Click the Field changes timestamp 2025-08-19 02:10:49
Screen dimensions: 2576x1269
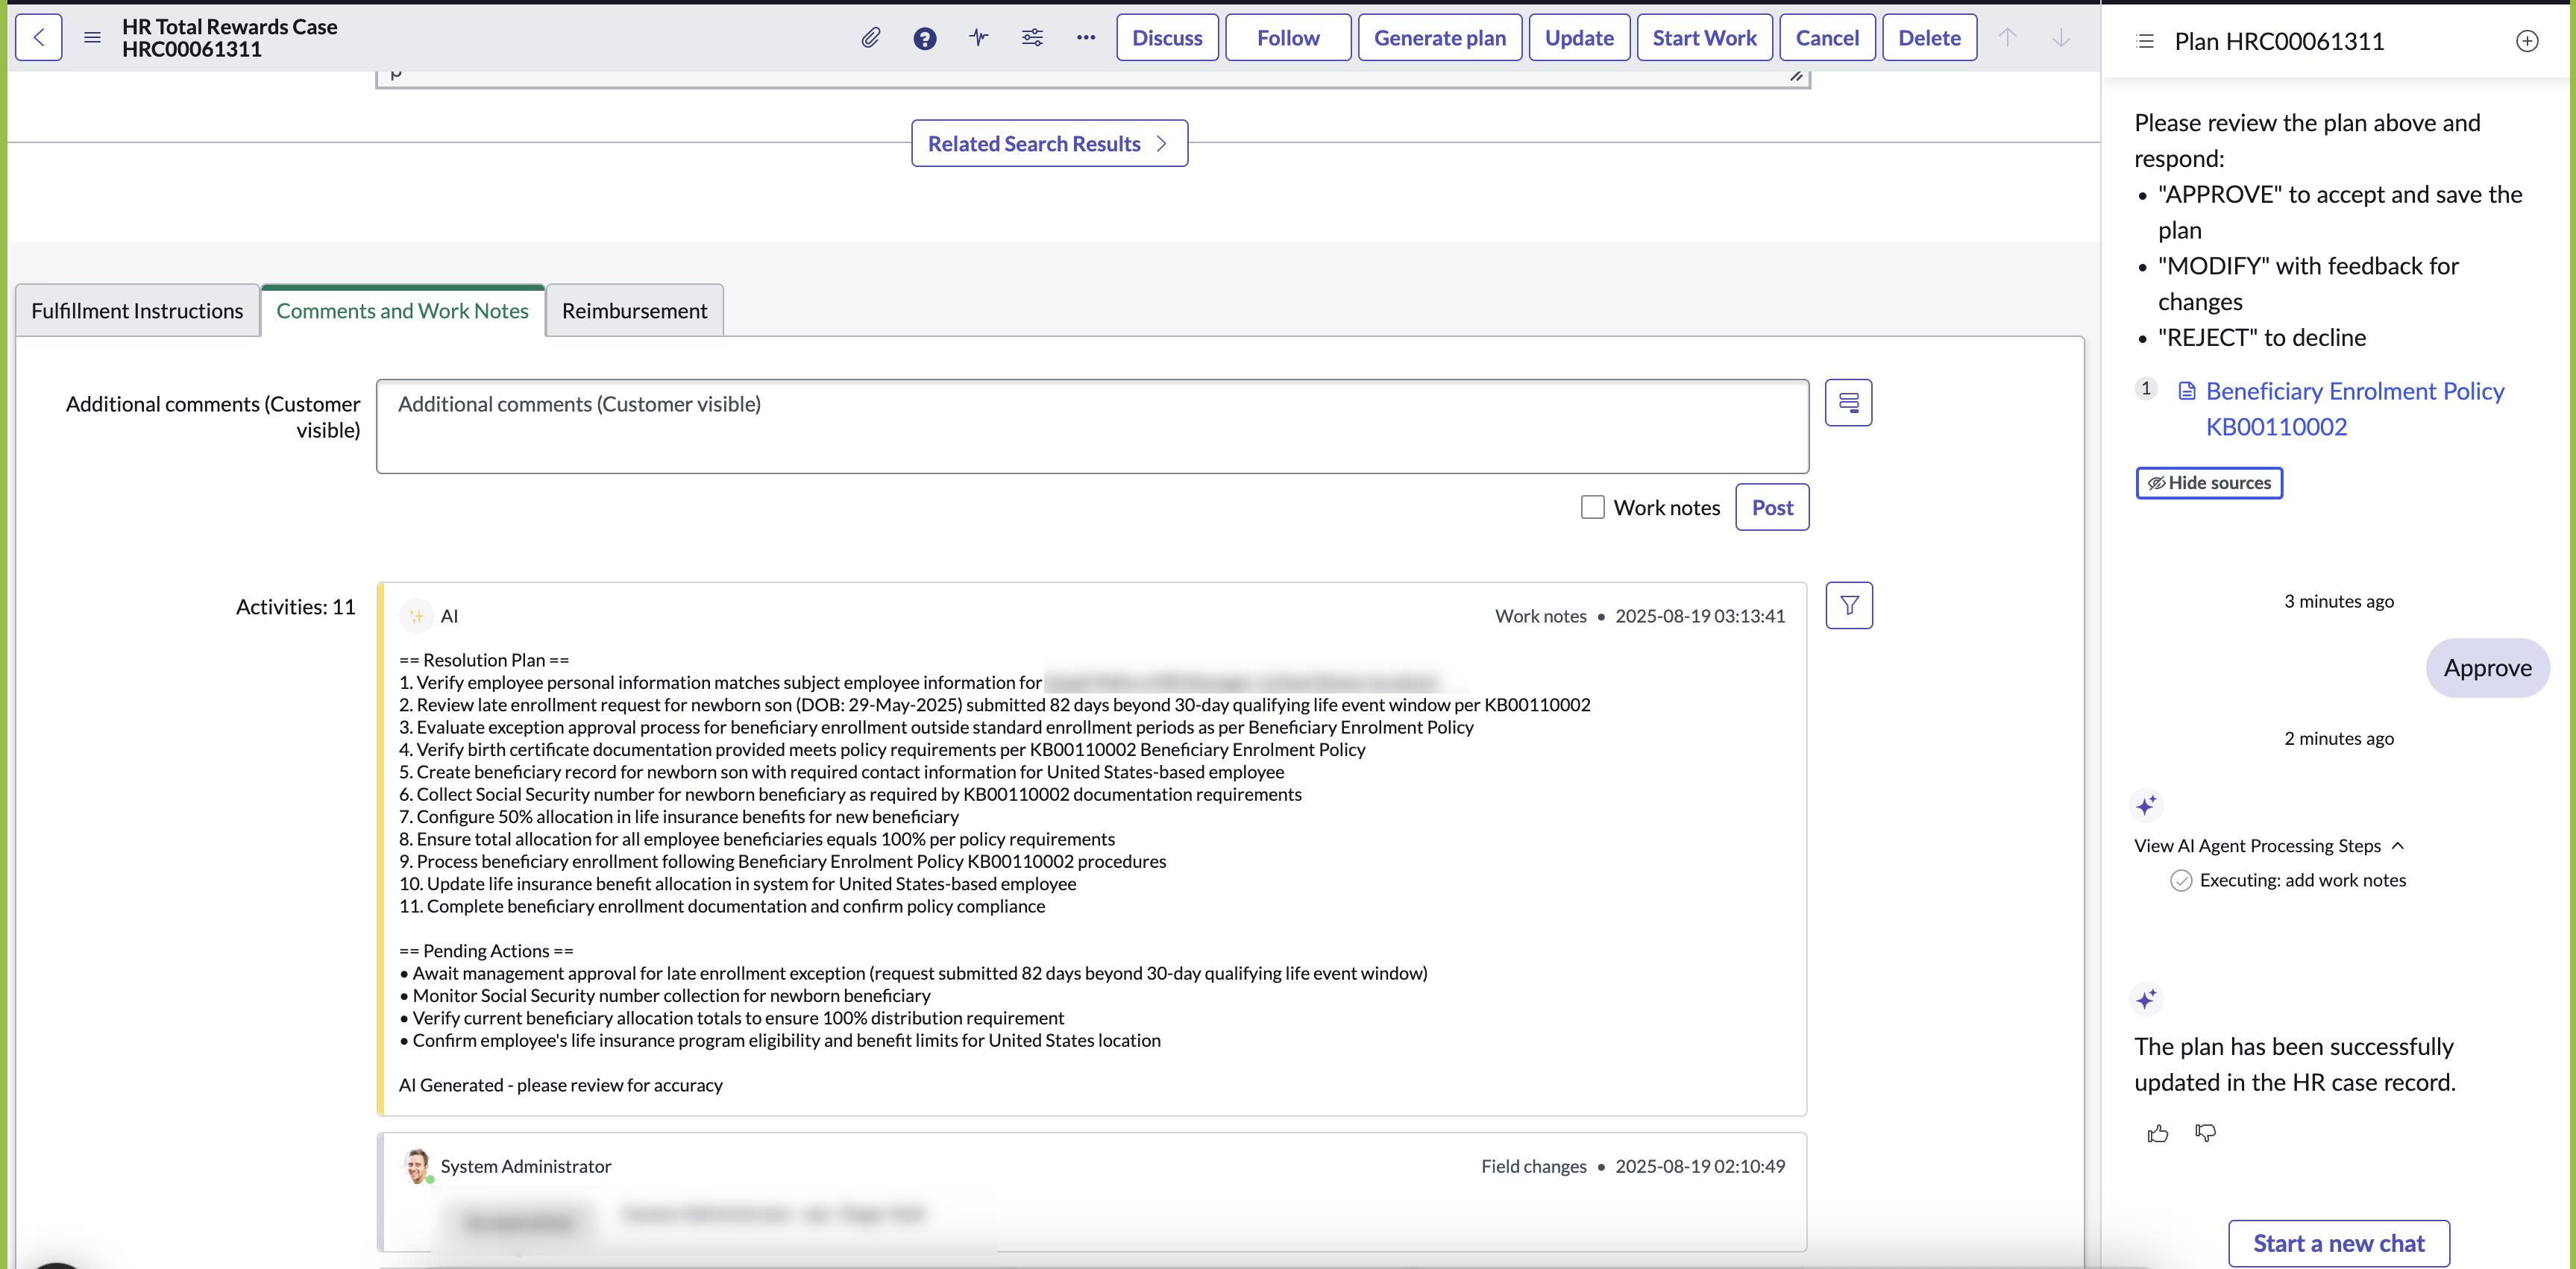(1700, 1166)
